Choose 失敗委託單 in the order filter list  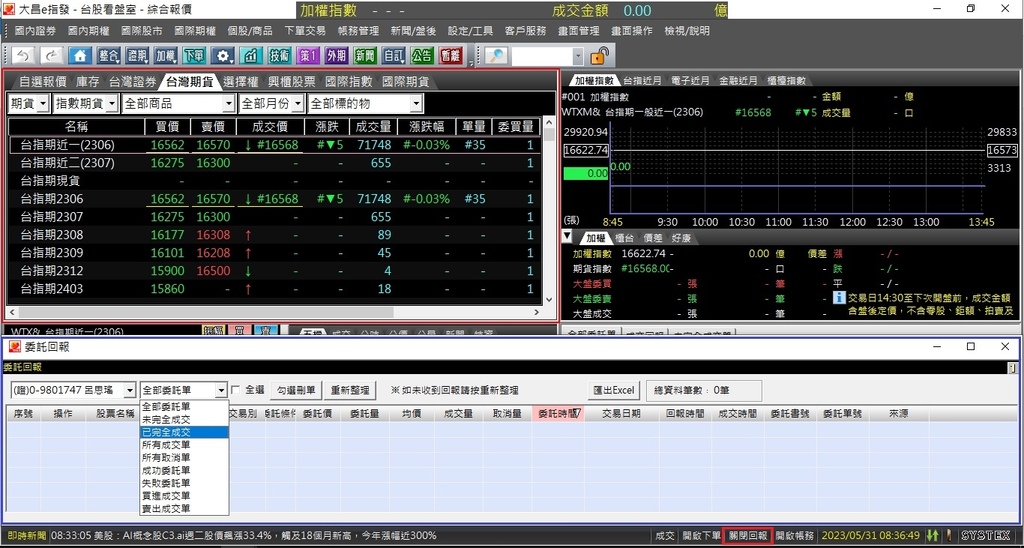pyautogui.click(x=184, y=483)
